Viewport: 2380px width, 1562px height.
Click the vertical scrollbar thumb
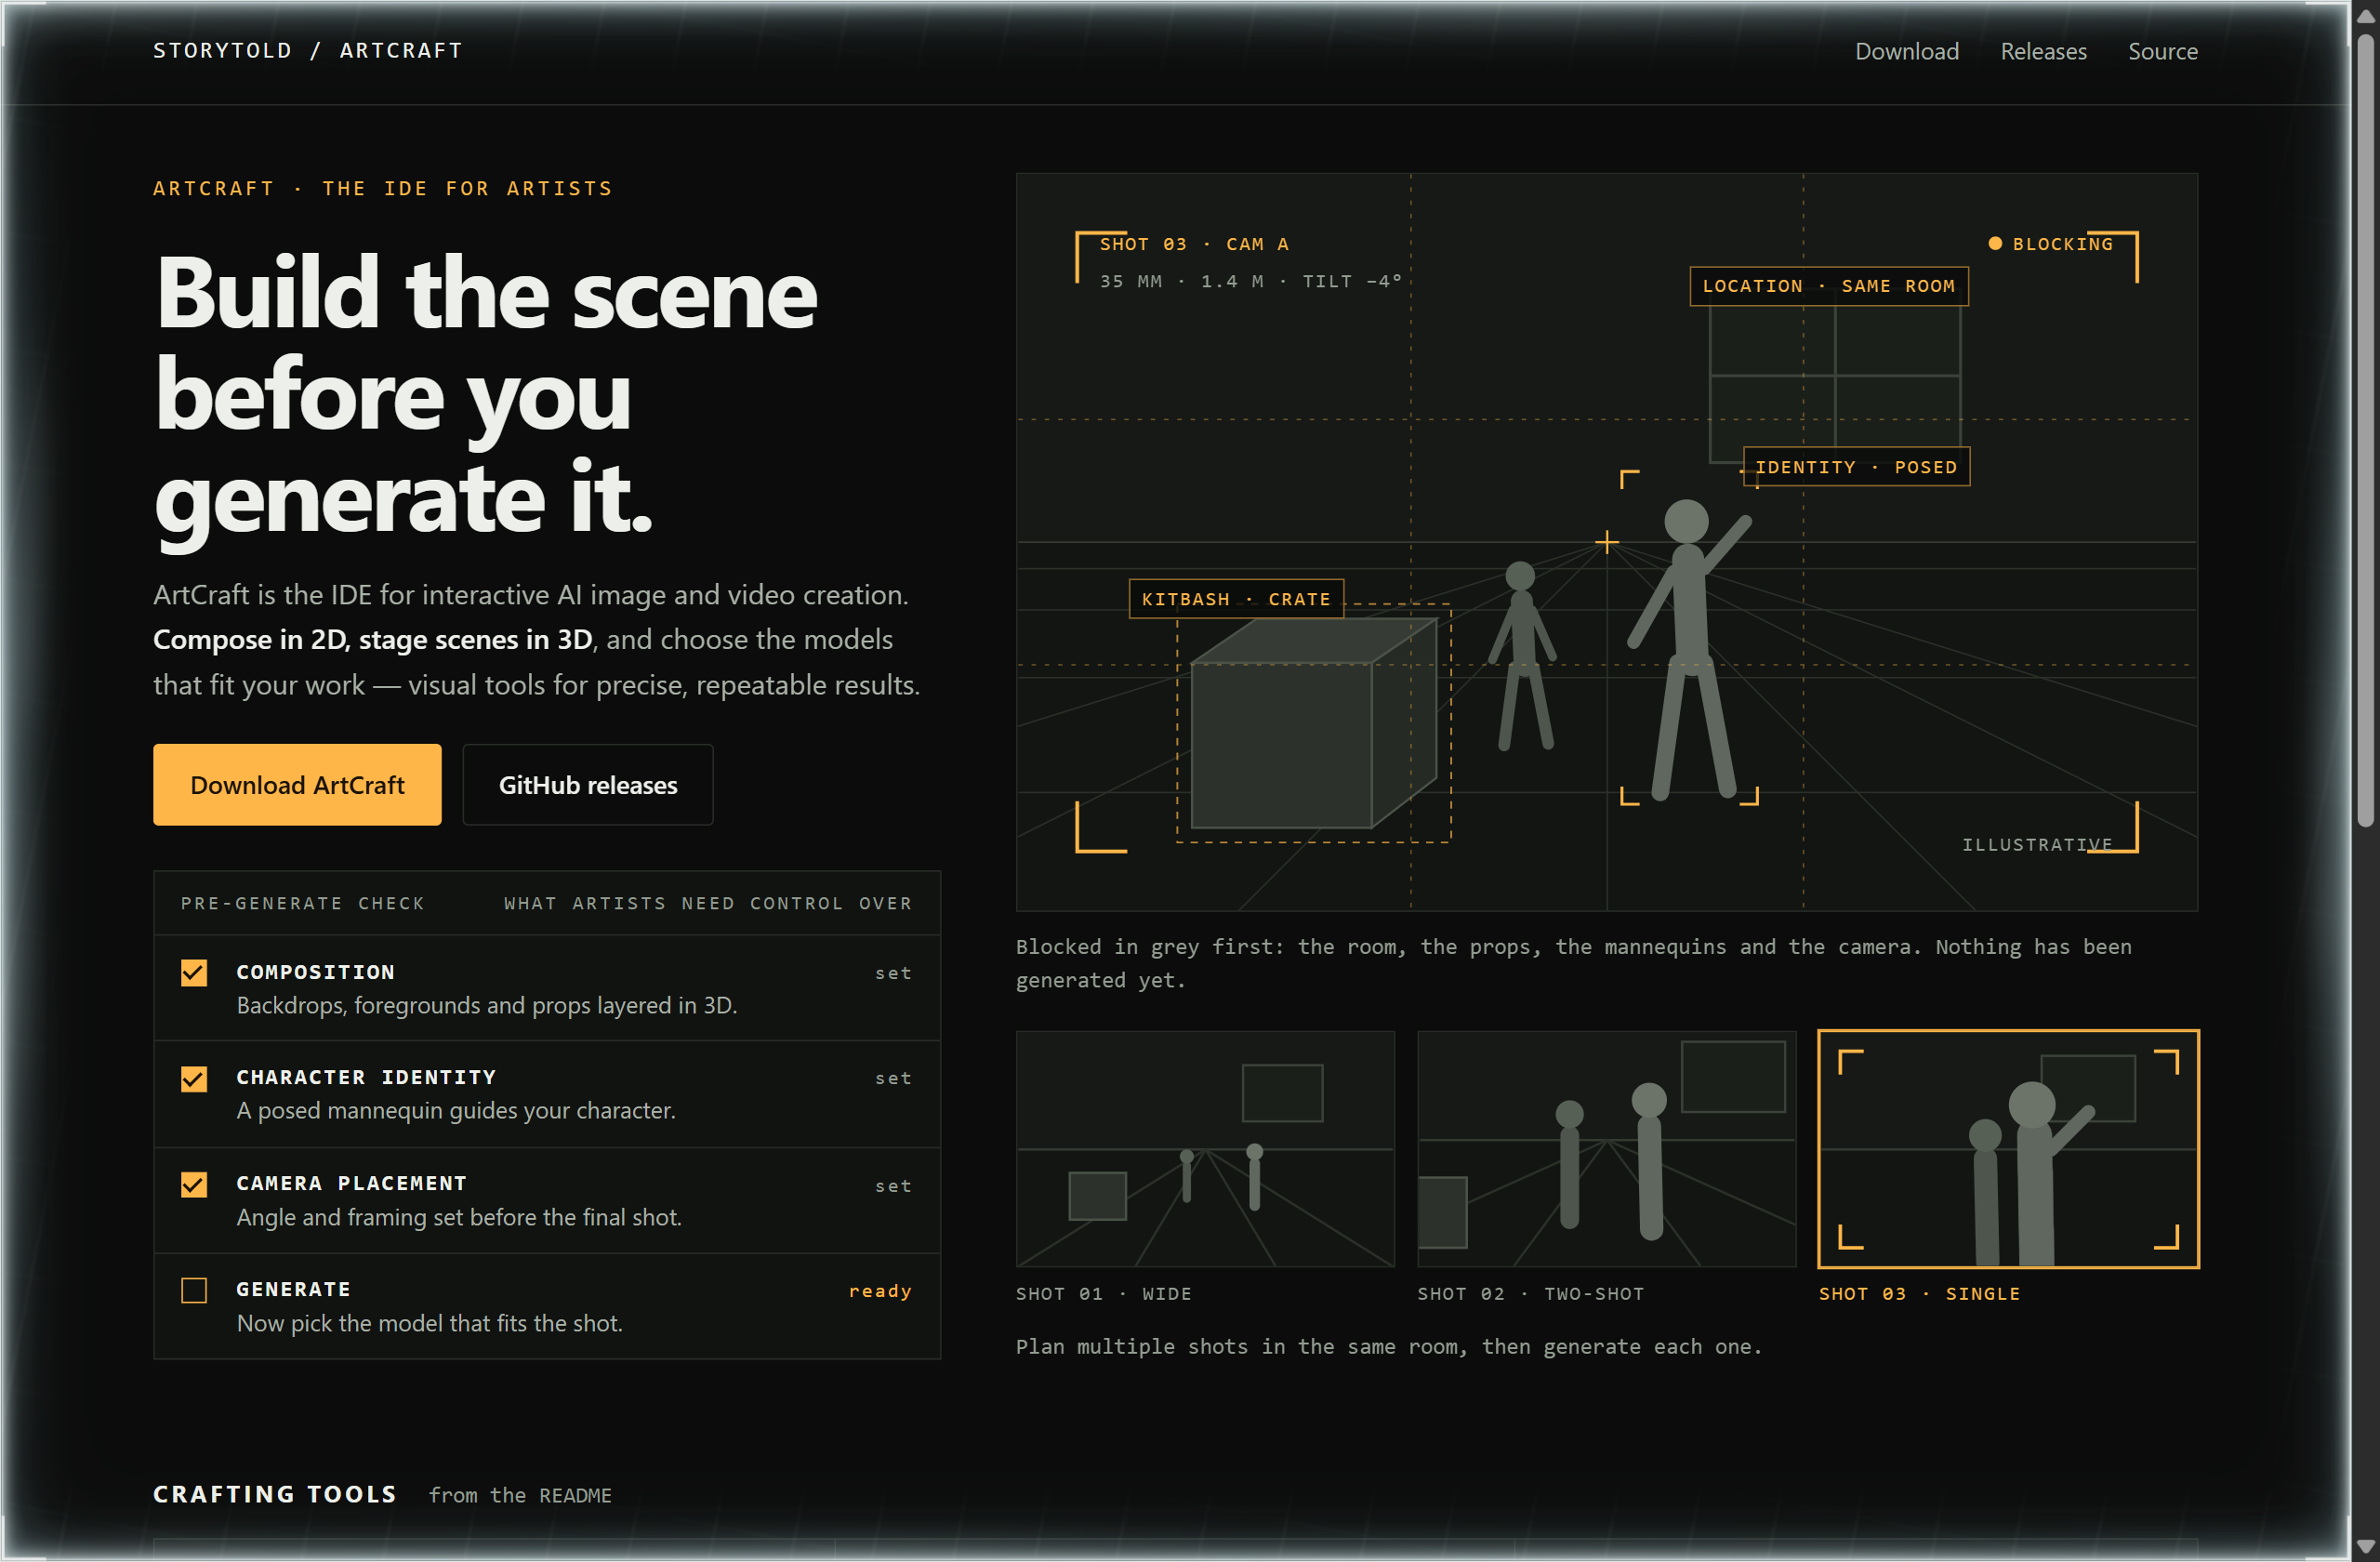click(x=2365, y=430)
